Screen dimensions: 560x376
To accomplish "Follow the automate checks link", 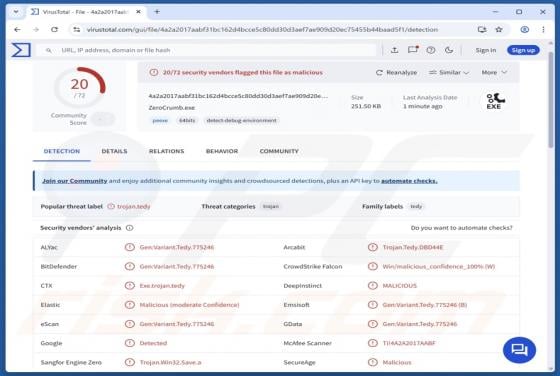I will pos(409,181).
